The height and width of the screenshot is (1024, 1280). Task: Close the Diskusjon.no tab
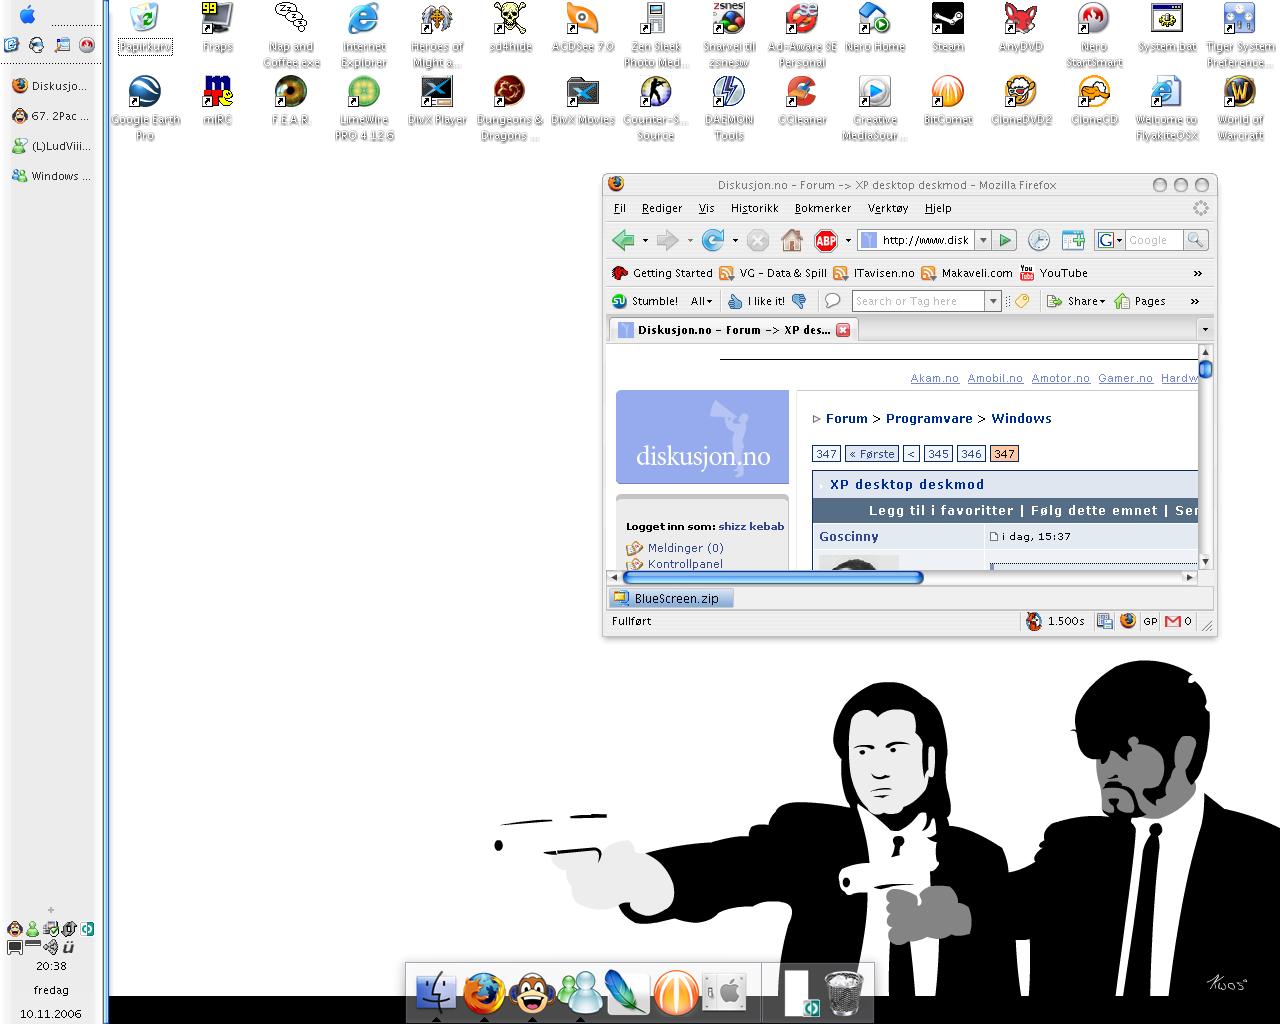843,330
